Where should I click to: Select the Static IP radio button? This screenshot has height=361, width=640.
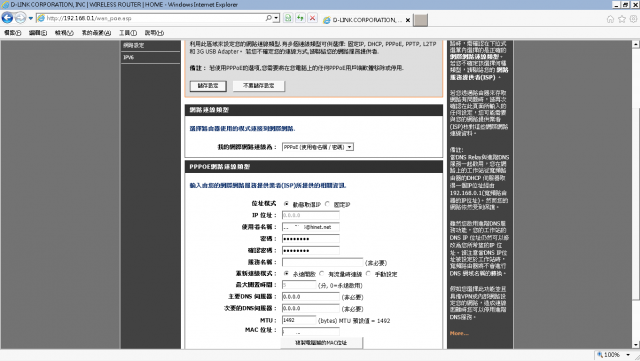point(327,204)
